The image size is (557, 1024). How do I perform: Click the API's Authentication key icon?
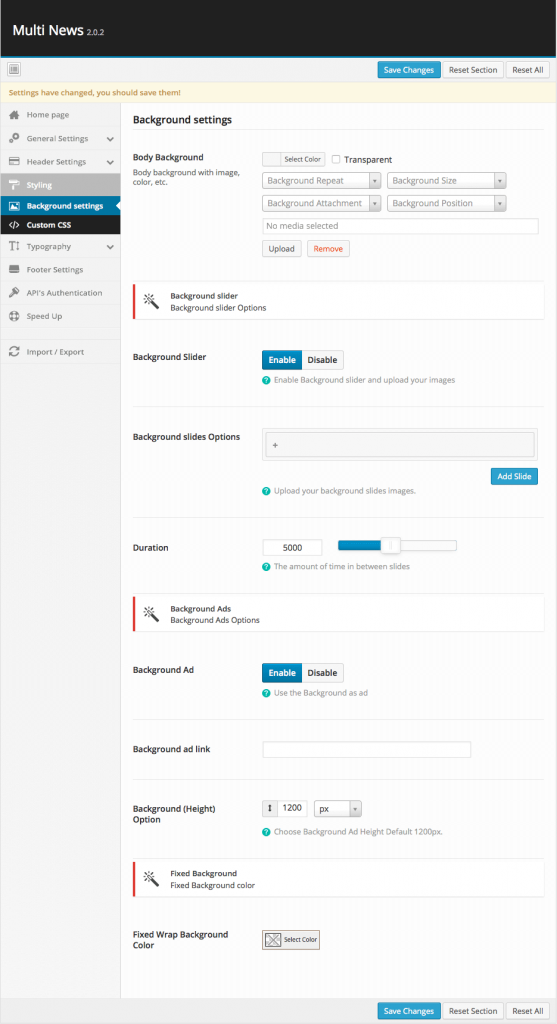pyautogui.click(x=14, y=293)
